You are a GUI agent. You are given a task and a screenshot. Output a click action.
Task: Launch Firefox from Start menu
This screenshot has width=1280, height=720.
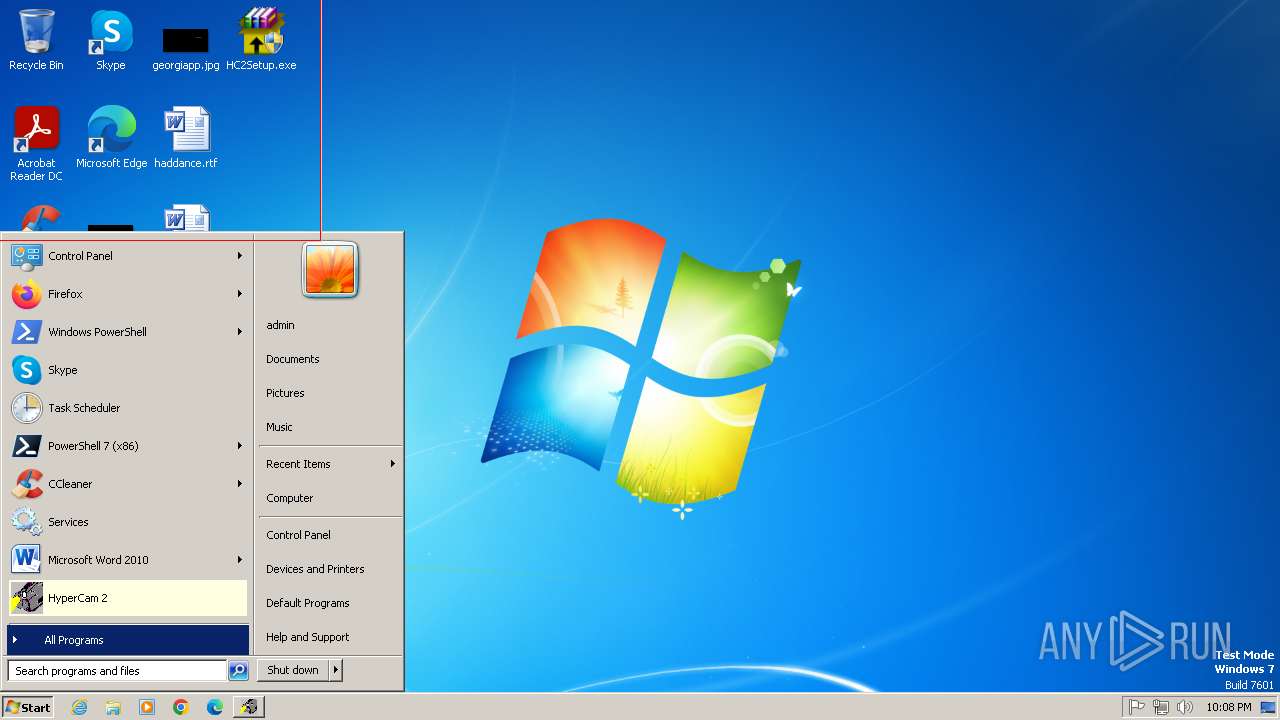pyautogui.click(x=127, y=294)
